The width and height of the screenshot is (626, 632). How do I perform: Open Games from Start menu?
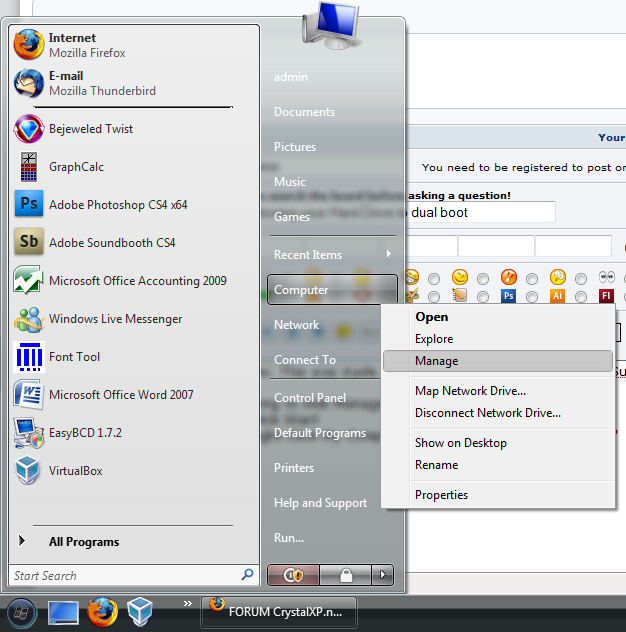(292, 217)
